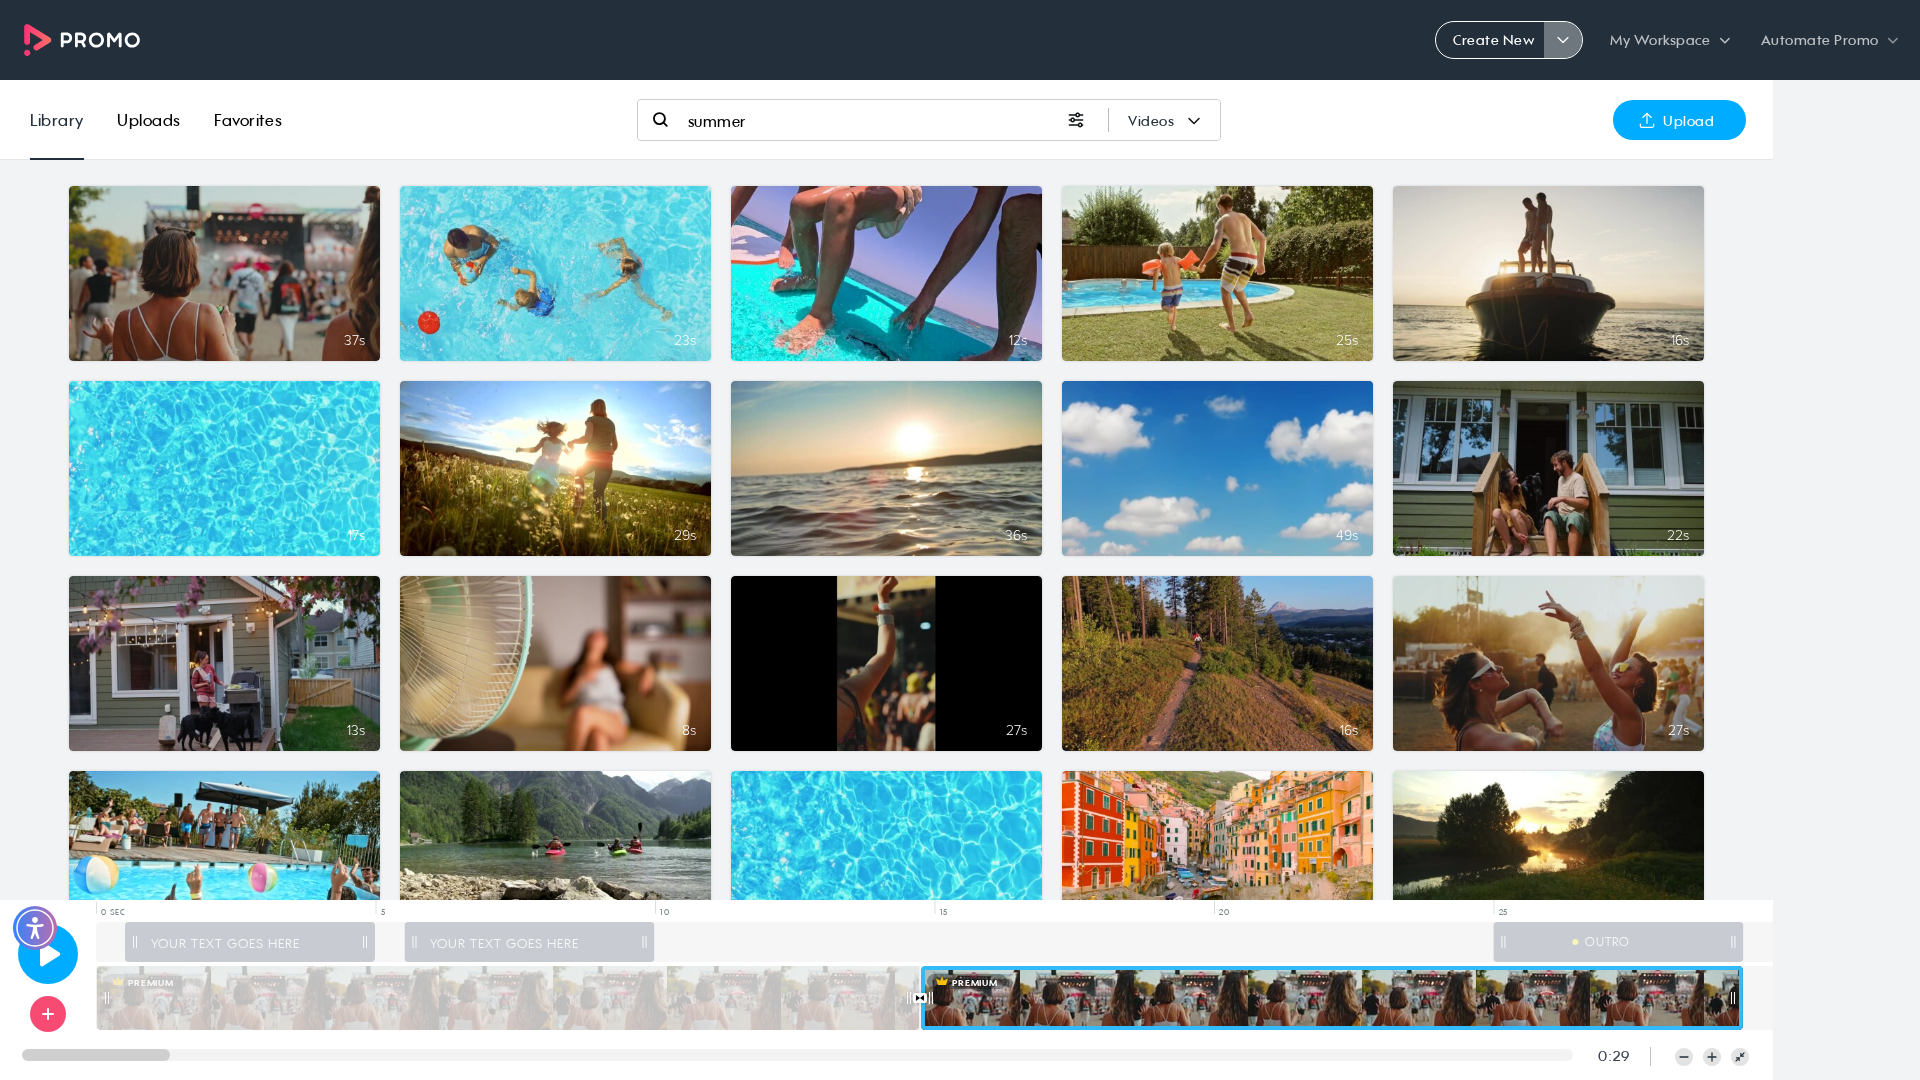Screen dimensions: 1920x1080
Task: Select the 49s blue sky clouds video
Action: [x=1217, y=468]
